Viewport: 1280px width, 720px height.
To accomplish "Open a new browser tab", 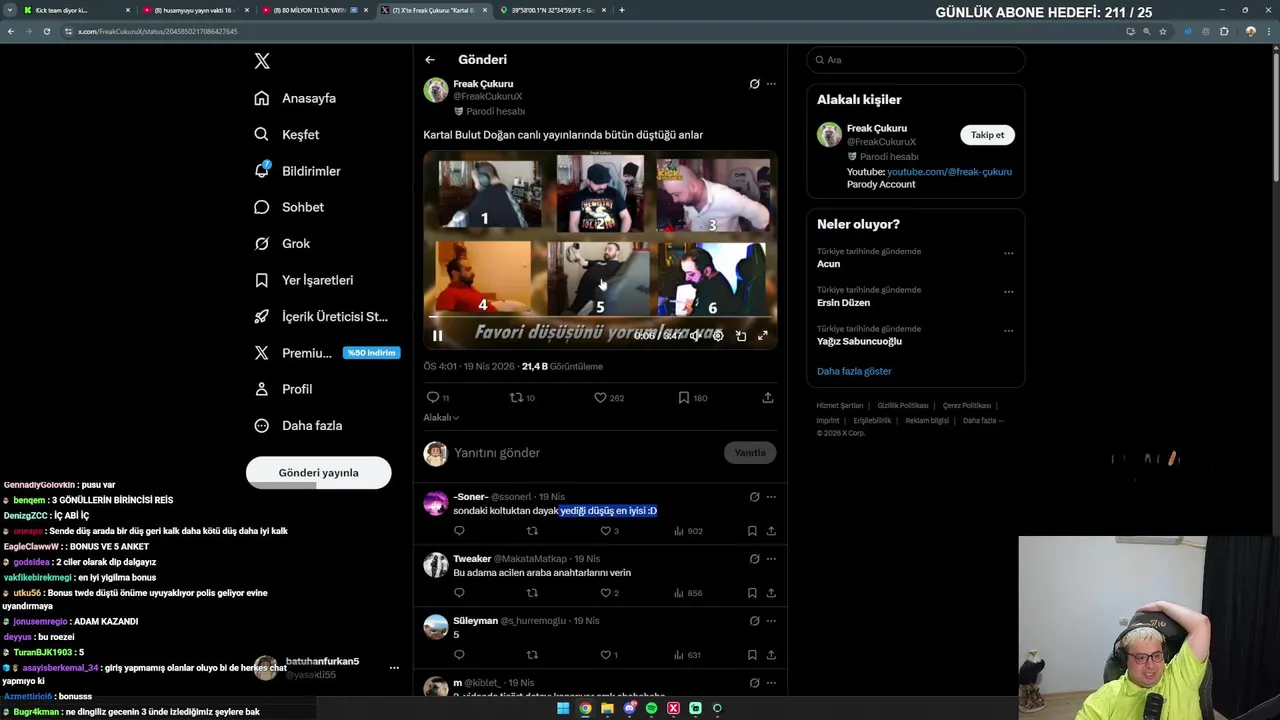I will tap(622, 10).
